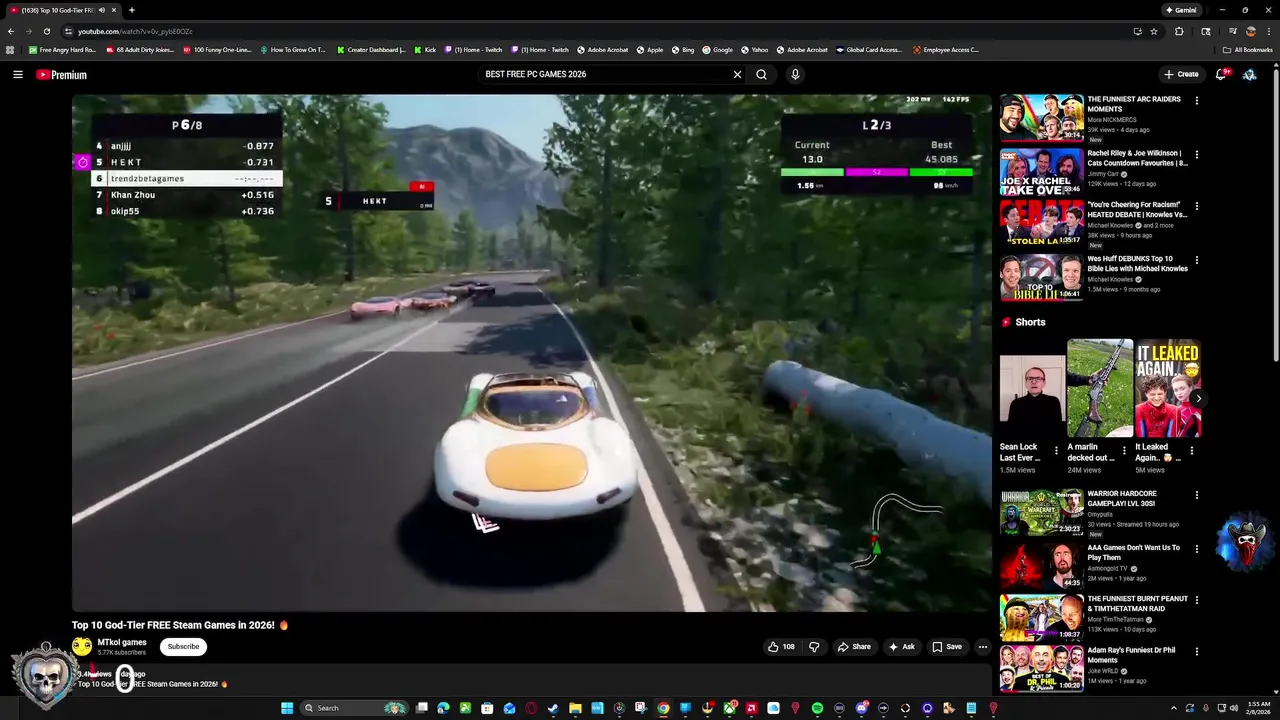Open Funniest Burnt Peanut video thumbnail

tap(1041, 617)
